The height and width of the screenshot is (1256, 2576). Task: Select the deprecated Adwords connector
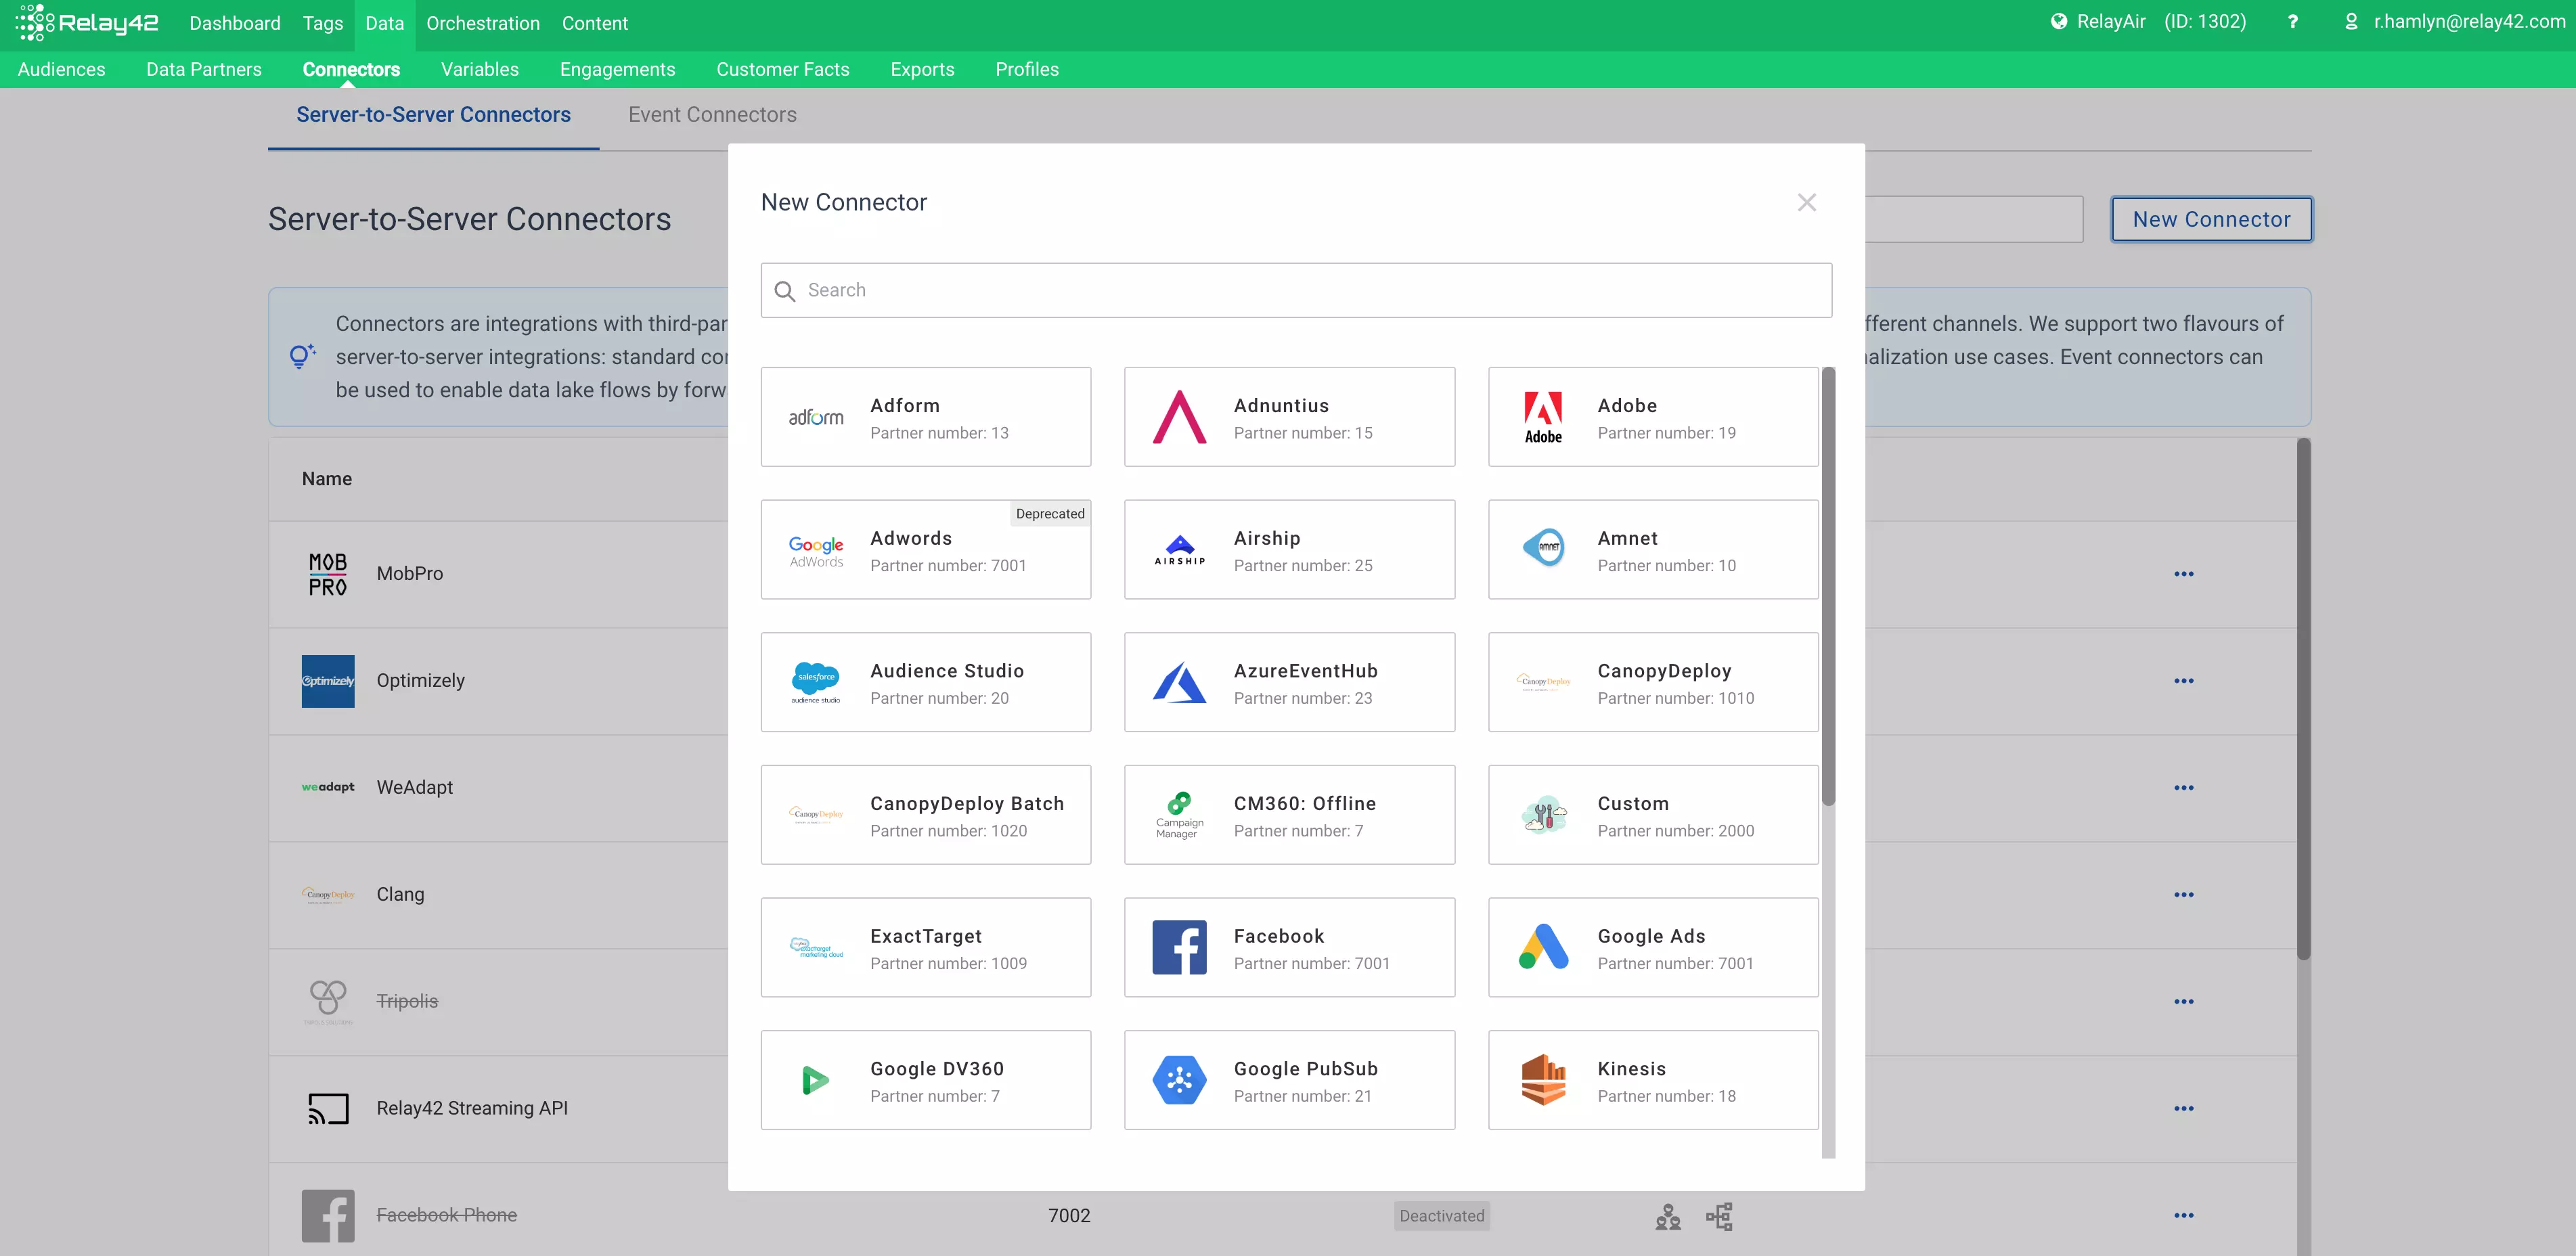pyautogui.click(x=925, y=550)
